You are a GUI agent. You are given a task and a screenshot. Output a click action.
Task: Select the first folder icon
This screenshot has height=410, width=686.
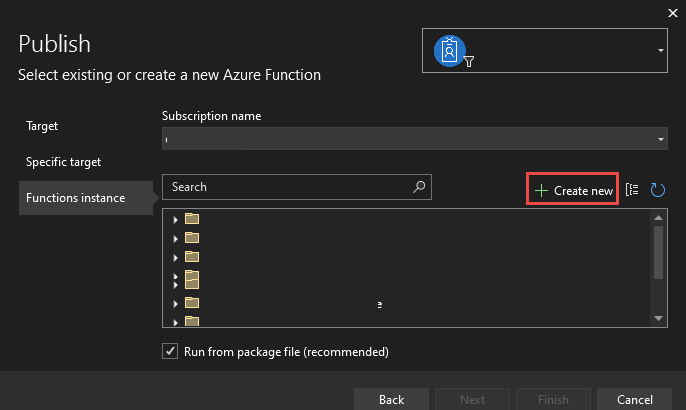pos(192,218)
